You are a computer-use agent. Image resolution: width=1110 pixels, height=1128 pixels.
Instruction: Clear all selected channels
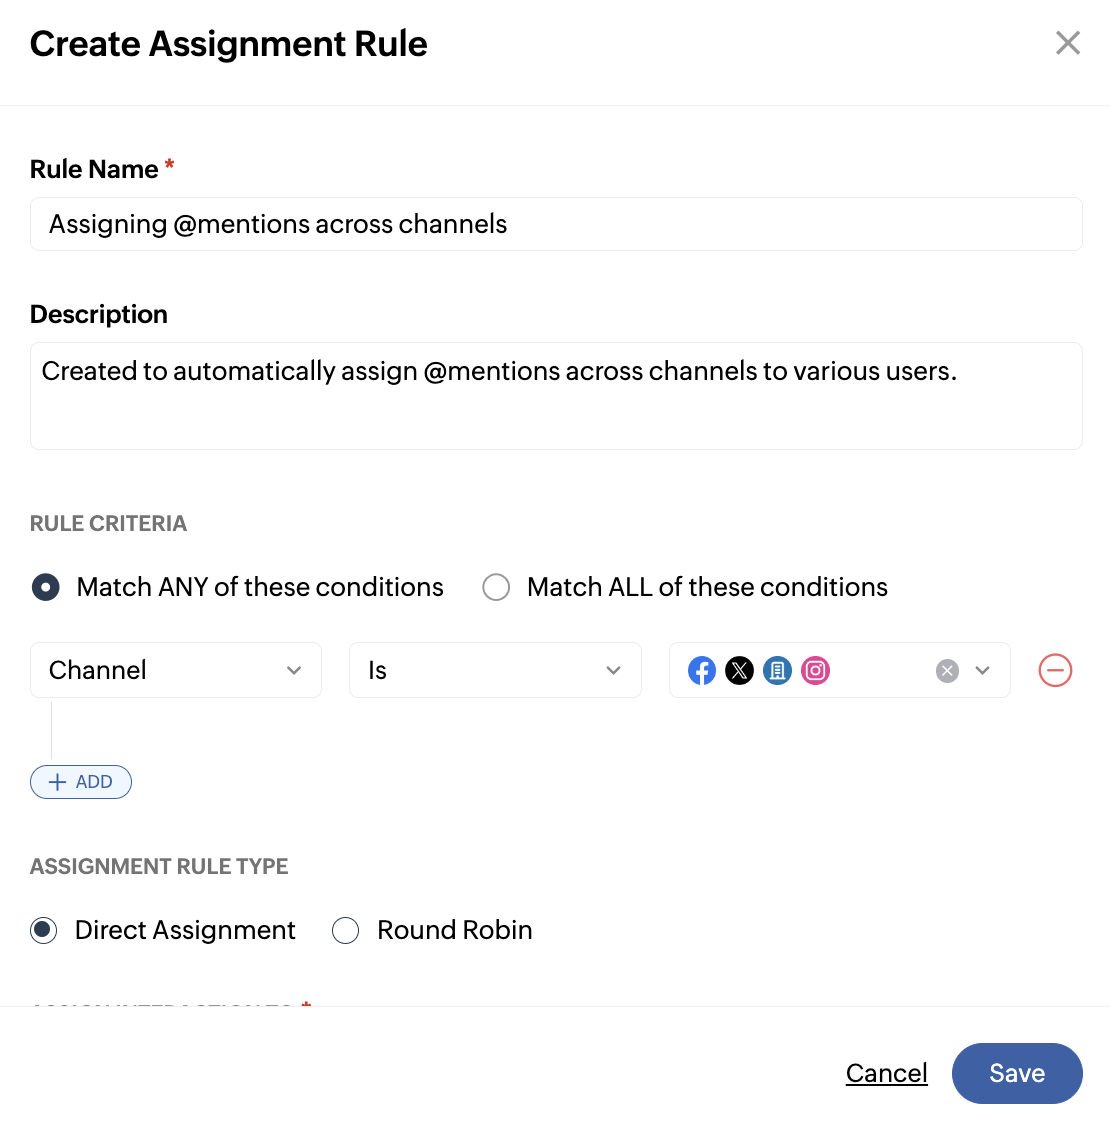tap(947, 671)
